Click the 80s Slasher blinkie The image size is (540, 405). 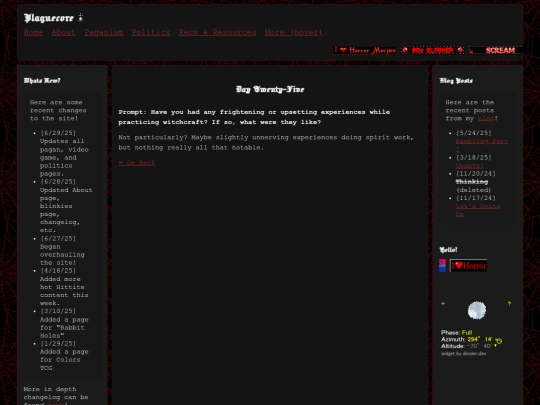(x=432, y=50)
